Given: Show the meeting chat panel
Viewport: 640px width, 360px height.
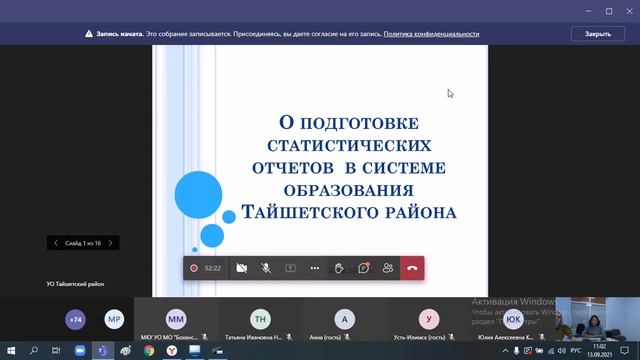Looking at the screenshot, I should (363, 268).
